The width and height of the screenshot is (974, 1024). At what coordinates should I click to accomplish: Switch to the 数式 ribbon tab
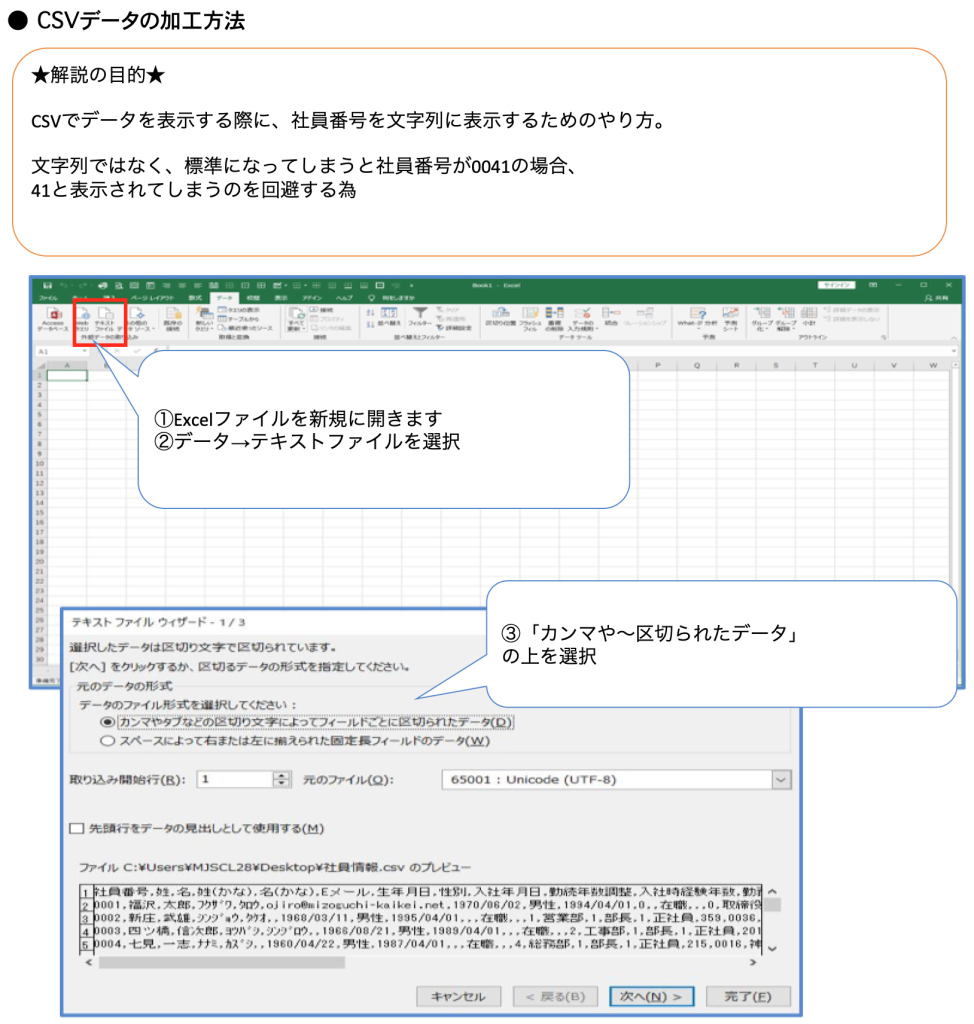(195, 298)
